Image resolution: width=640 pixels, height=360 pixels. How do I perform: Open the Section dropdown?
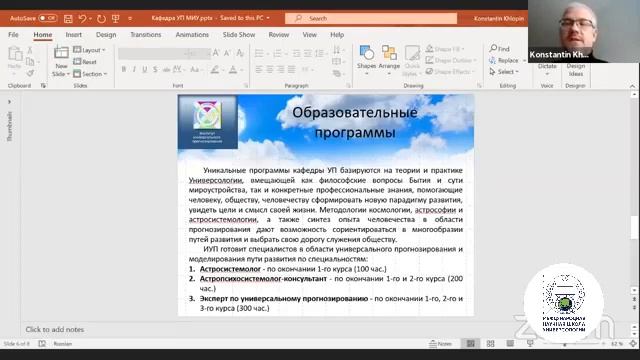(x=90, y=74)
